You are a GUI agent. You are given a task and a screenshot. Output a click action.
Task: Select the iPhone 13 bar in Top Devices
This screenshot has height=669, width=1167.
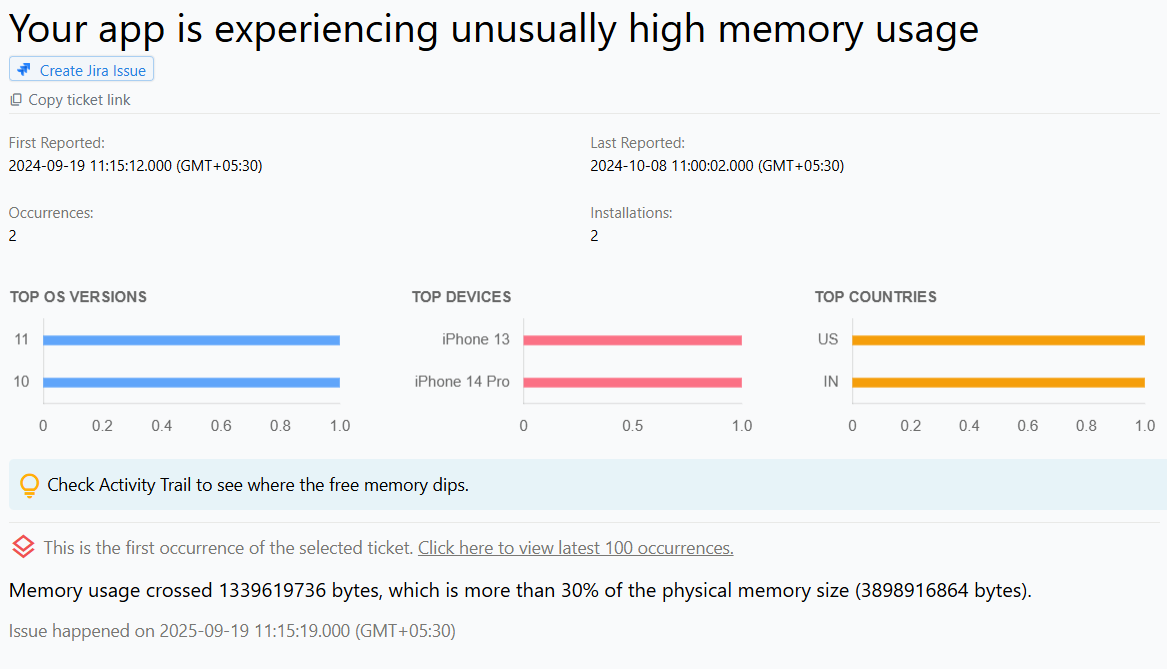[632, 339]
